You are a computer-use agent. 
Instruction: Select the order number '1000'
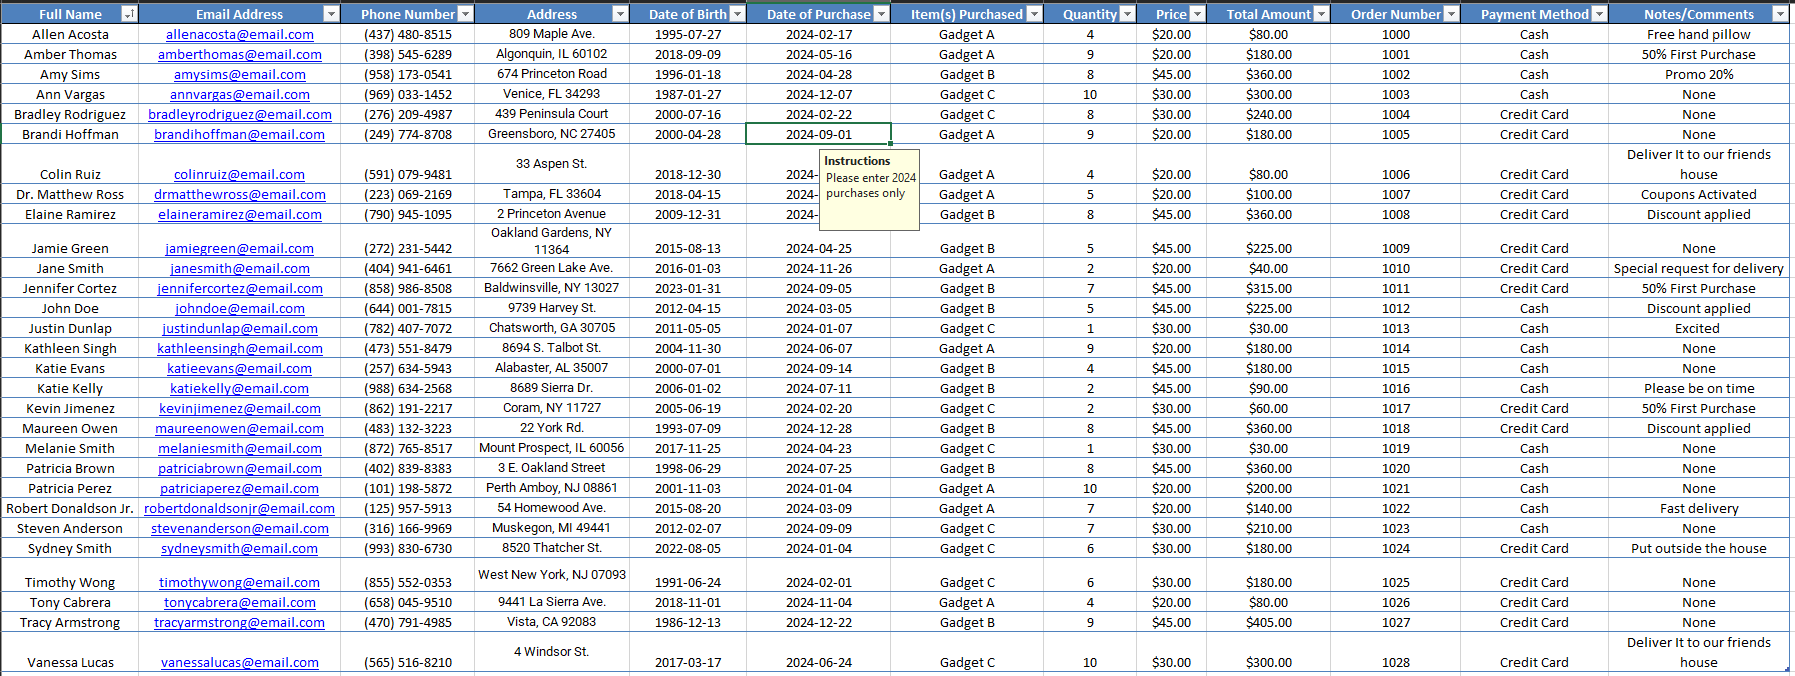[x=1396, y=34]
